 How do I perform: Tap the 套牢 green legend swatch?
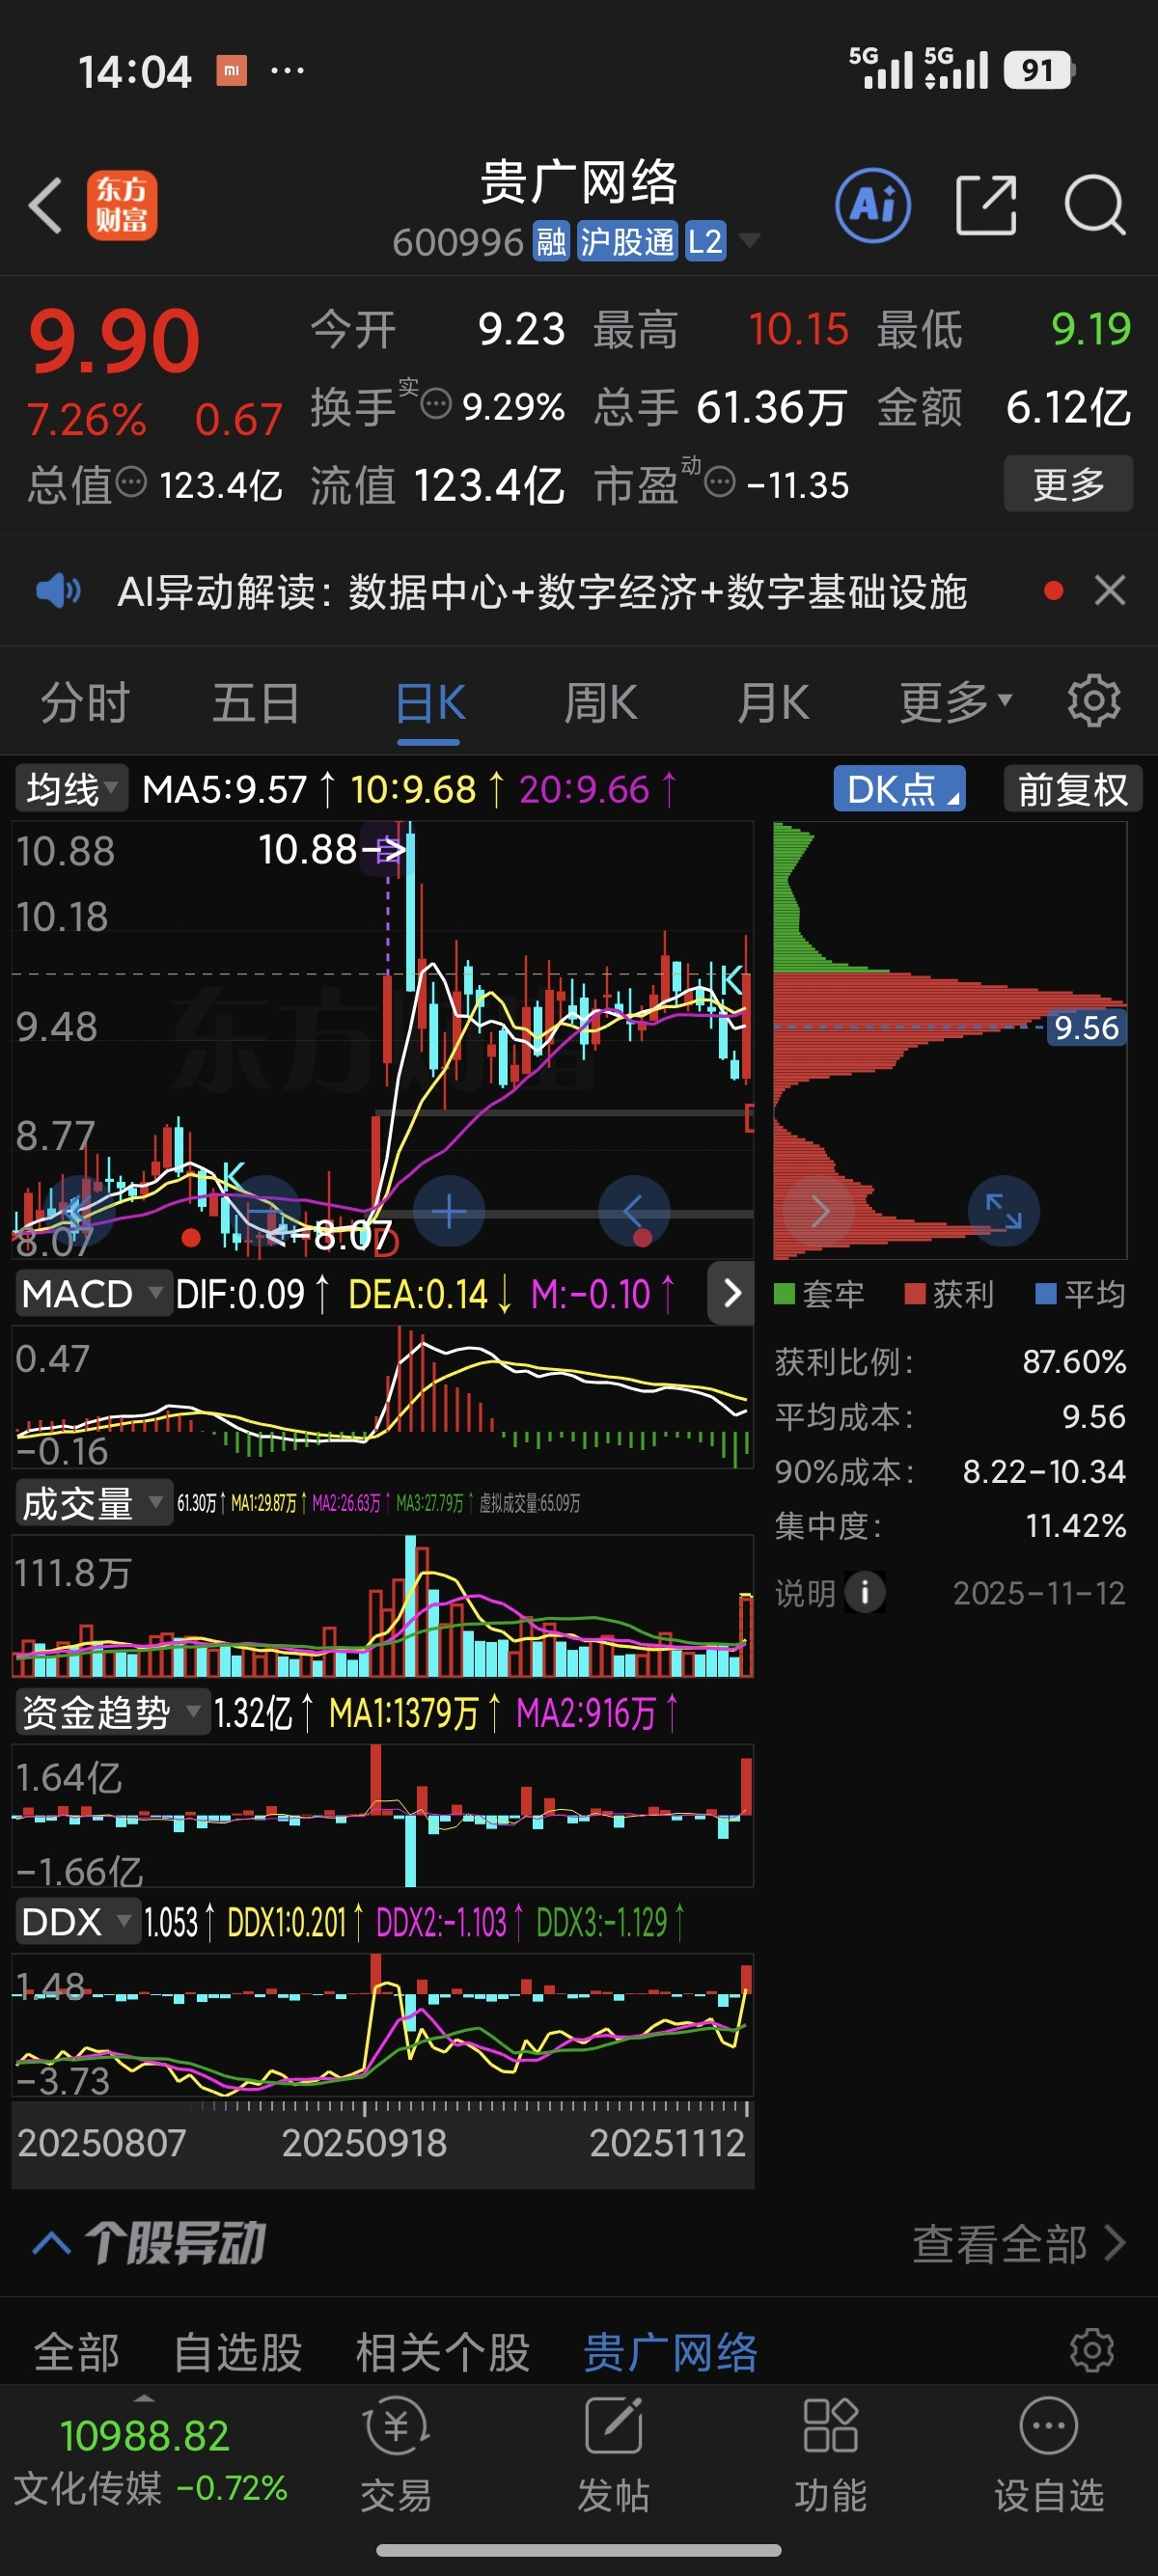point(785,1294)
